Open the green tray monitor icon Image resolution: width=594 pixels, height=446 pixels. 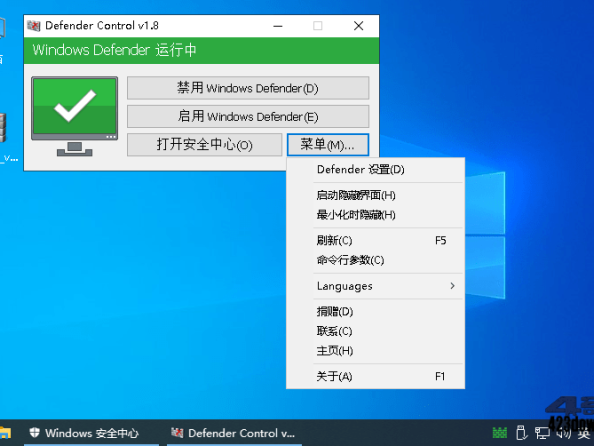[500, 432]
